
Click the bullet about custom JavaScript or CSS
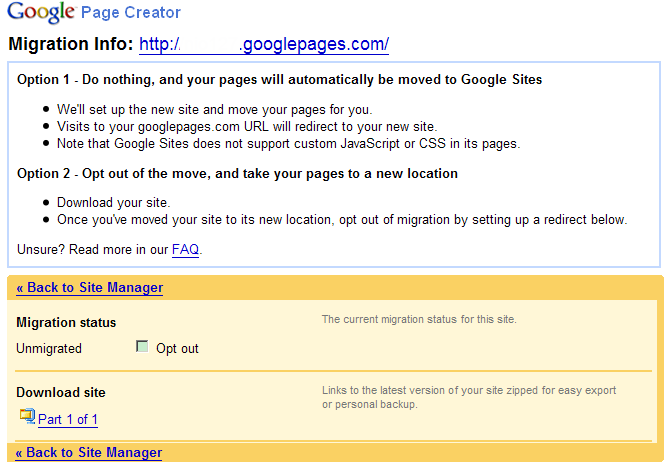289,144
